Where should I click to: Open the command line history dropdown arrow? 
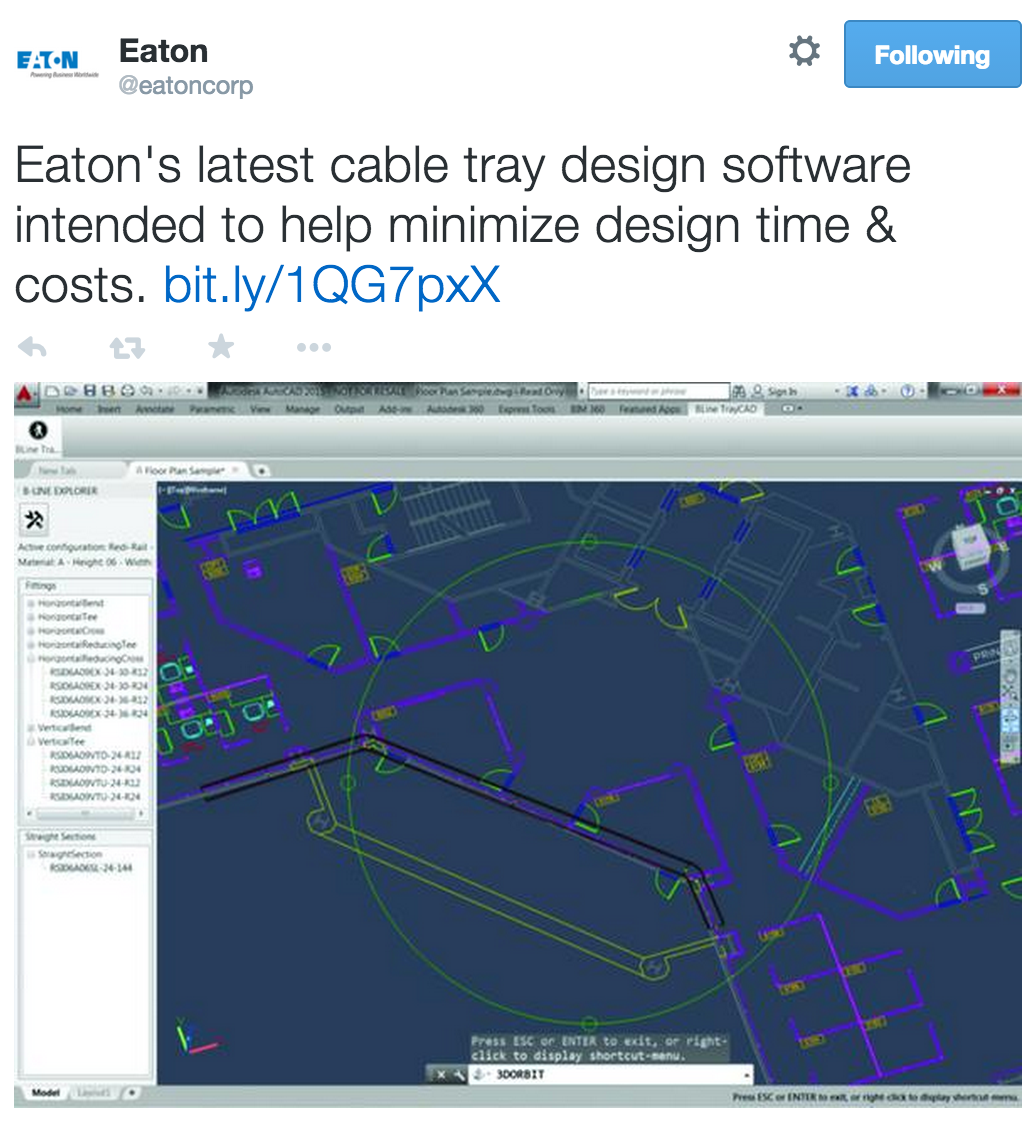[747, 1075]
